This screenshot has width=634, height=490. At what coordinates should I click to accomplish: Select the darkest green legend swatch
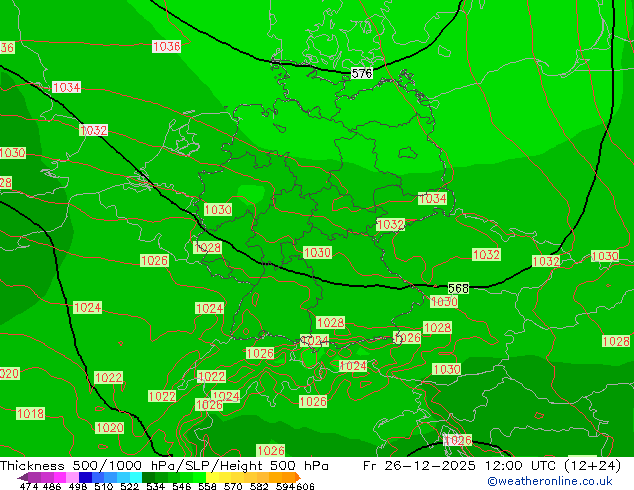(148, 477)
